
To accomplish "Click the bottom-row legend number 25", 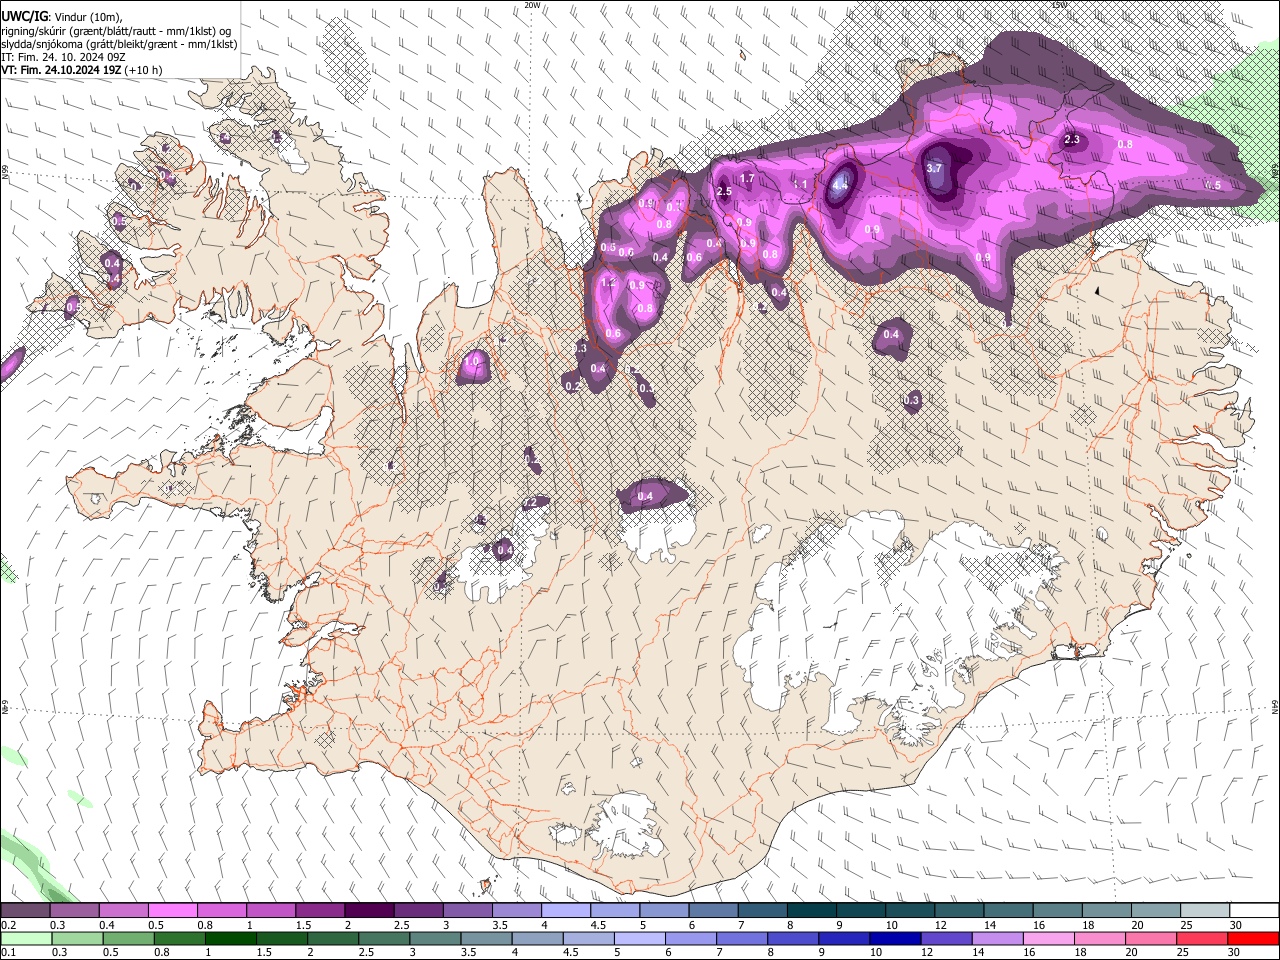I will point(1181,953).
